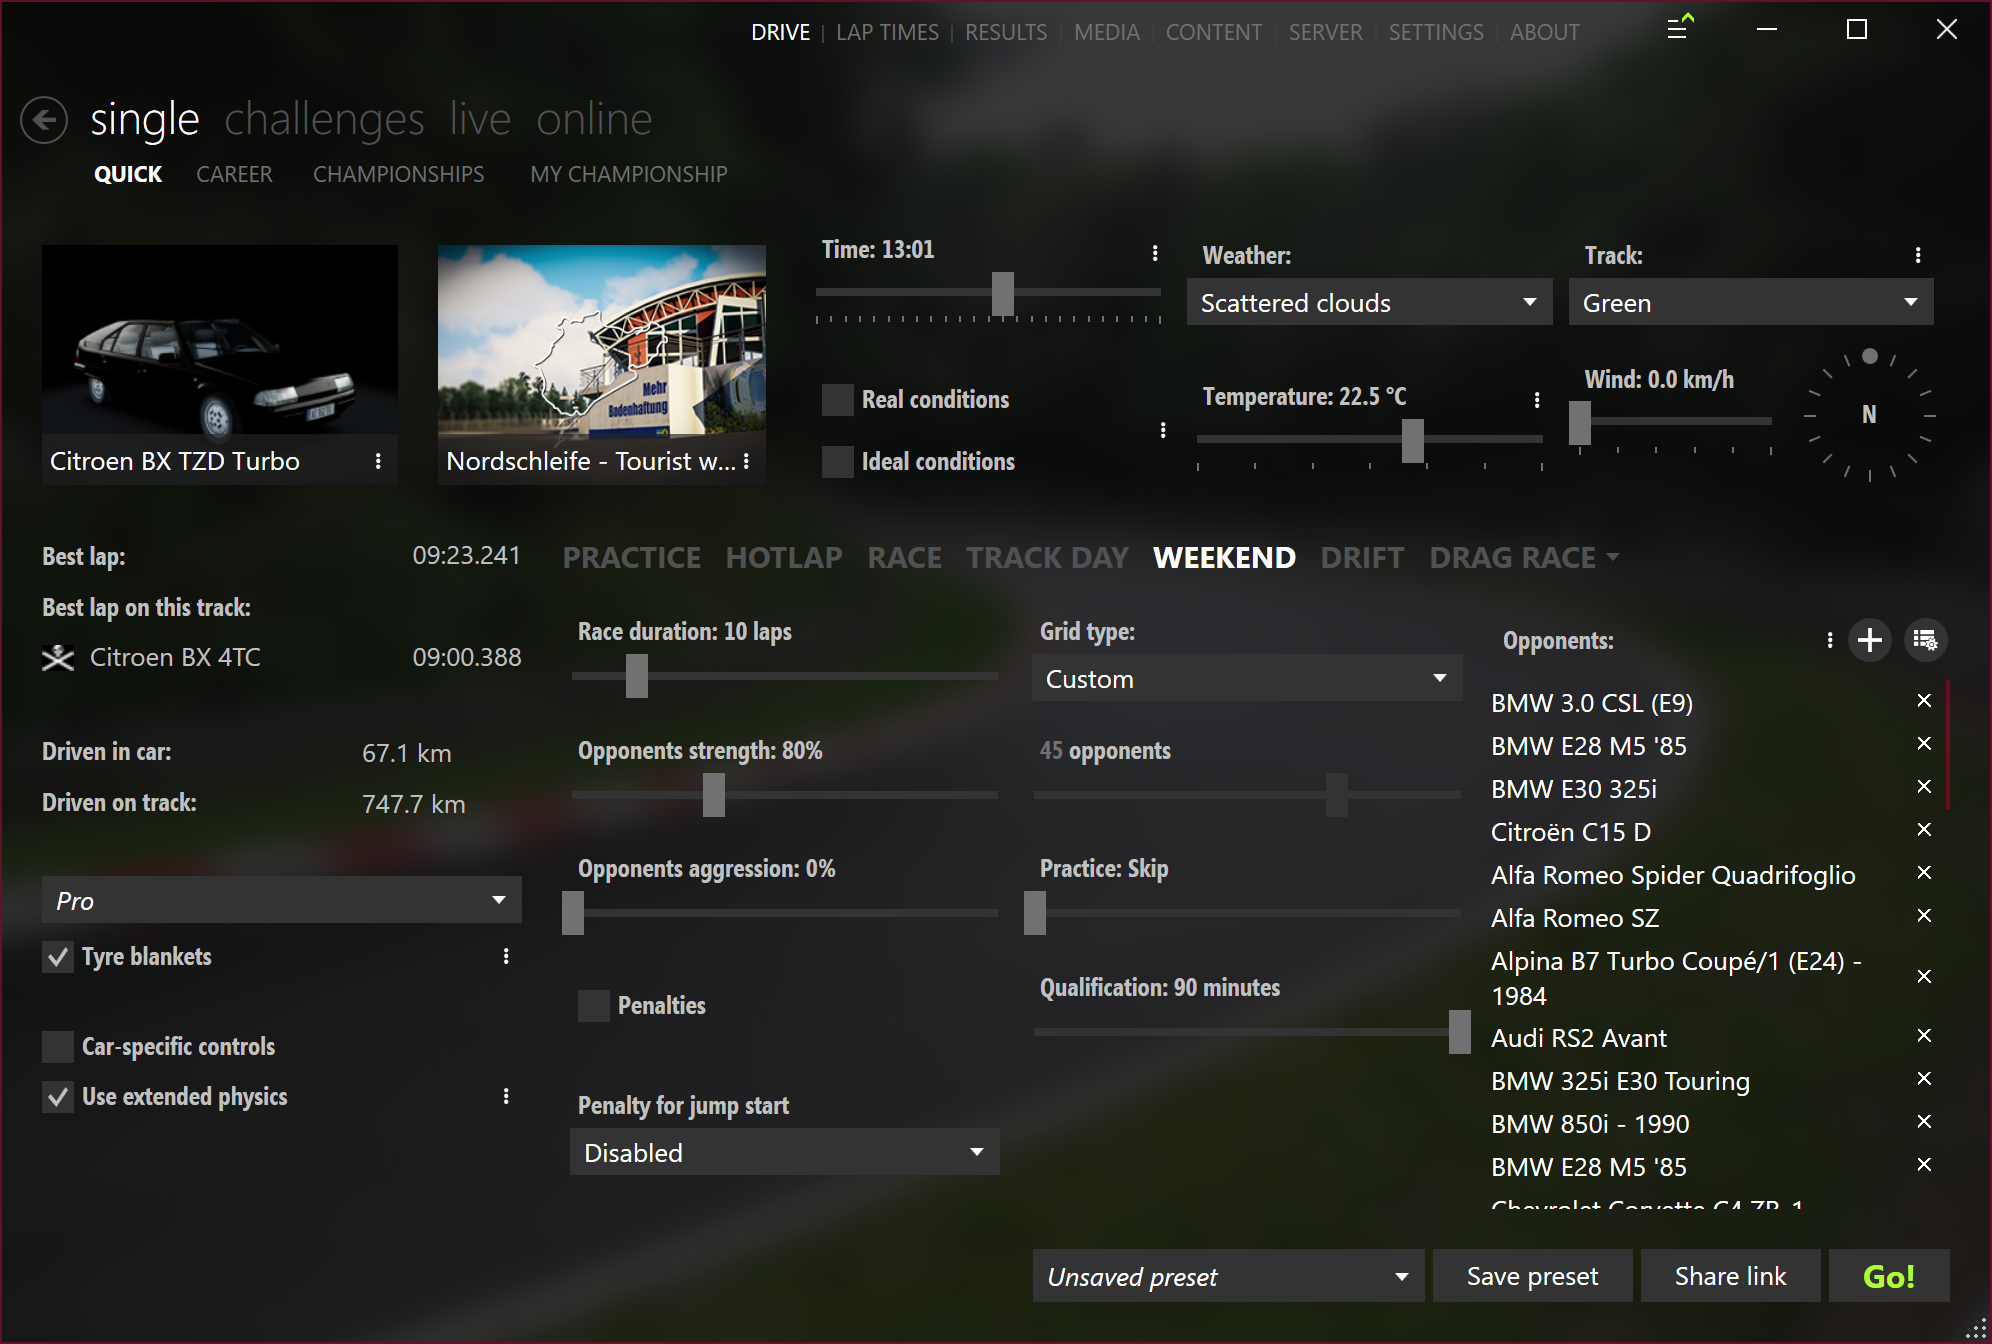Viewport: 1992px width, 1344px height.
Task: Click the opponents list scrollbar
Action: 1948,743
